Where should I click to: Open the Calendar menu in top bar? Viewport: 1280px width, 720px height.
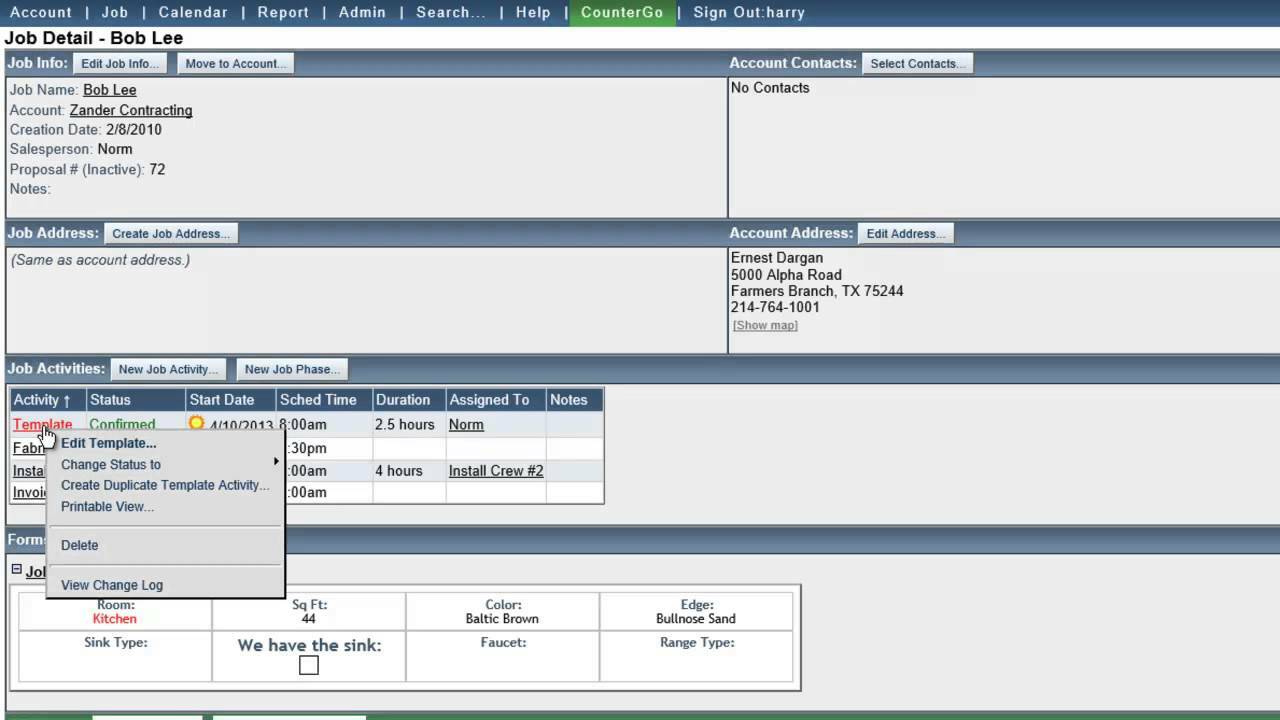tap(193, 13)
